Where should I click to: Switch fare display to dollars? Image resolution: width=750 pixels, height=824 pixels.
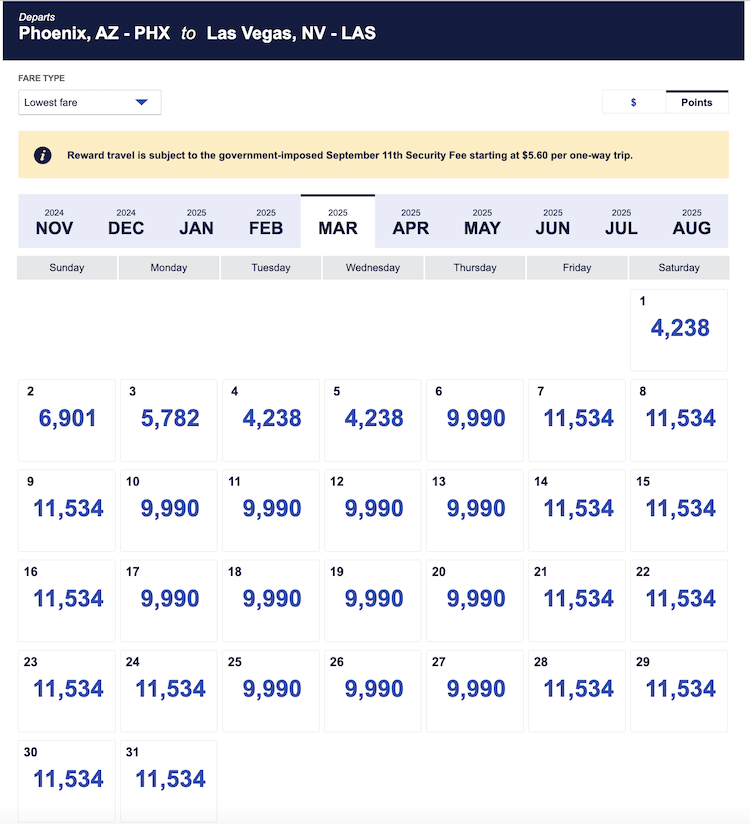[634, 102]
